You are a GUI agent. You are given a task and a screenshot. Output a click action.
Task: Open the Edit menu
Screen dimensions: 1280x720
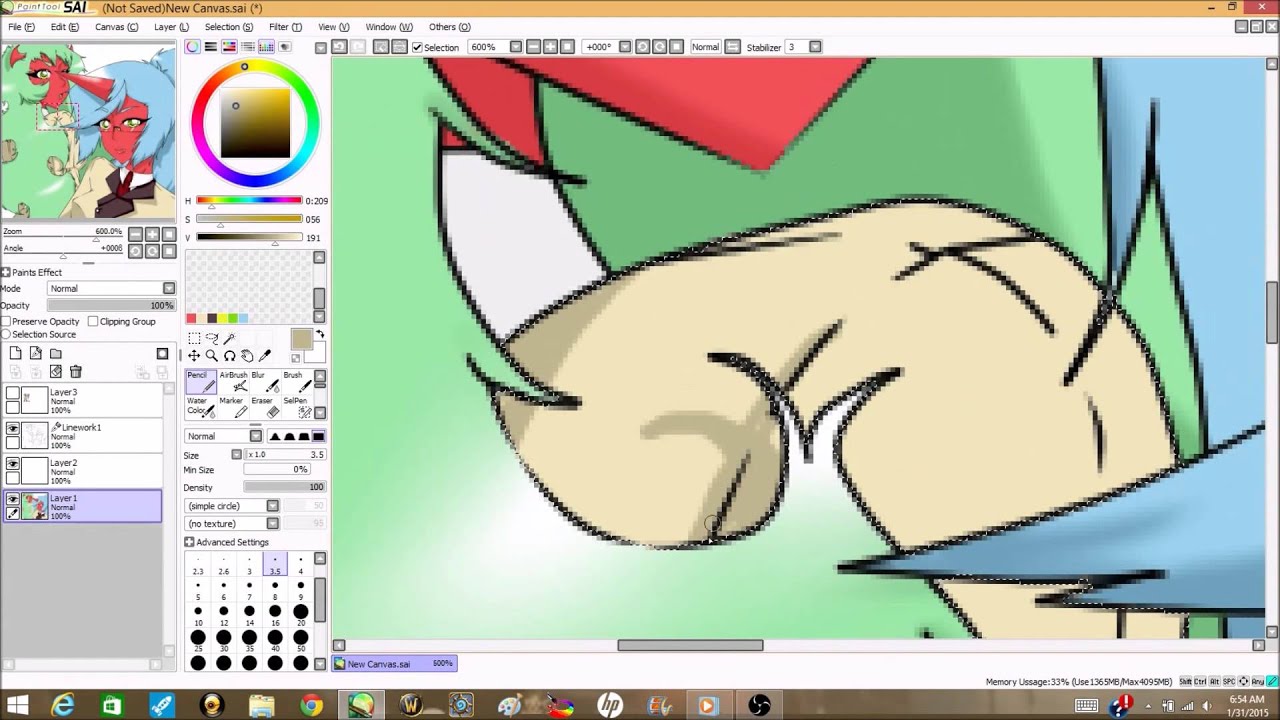coord(64,27)
